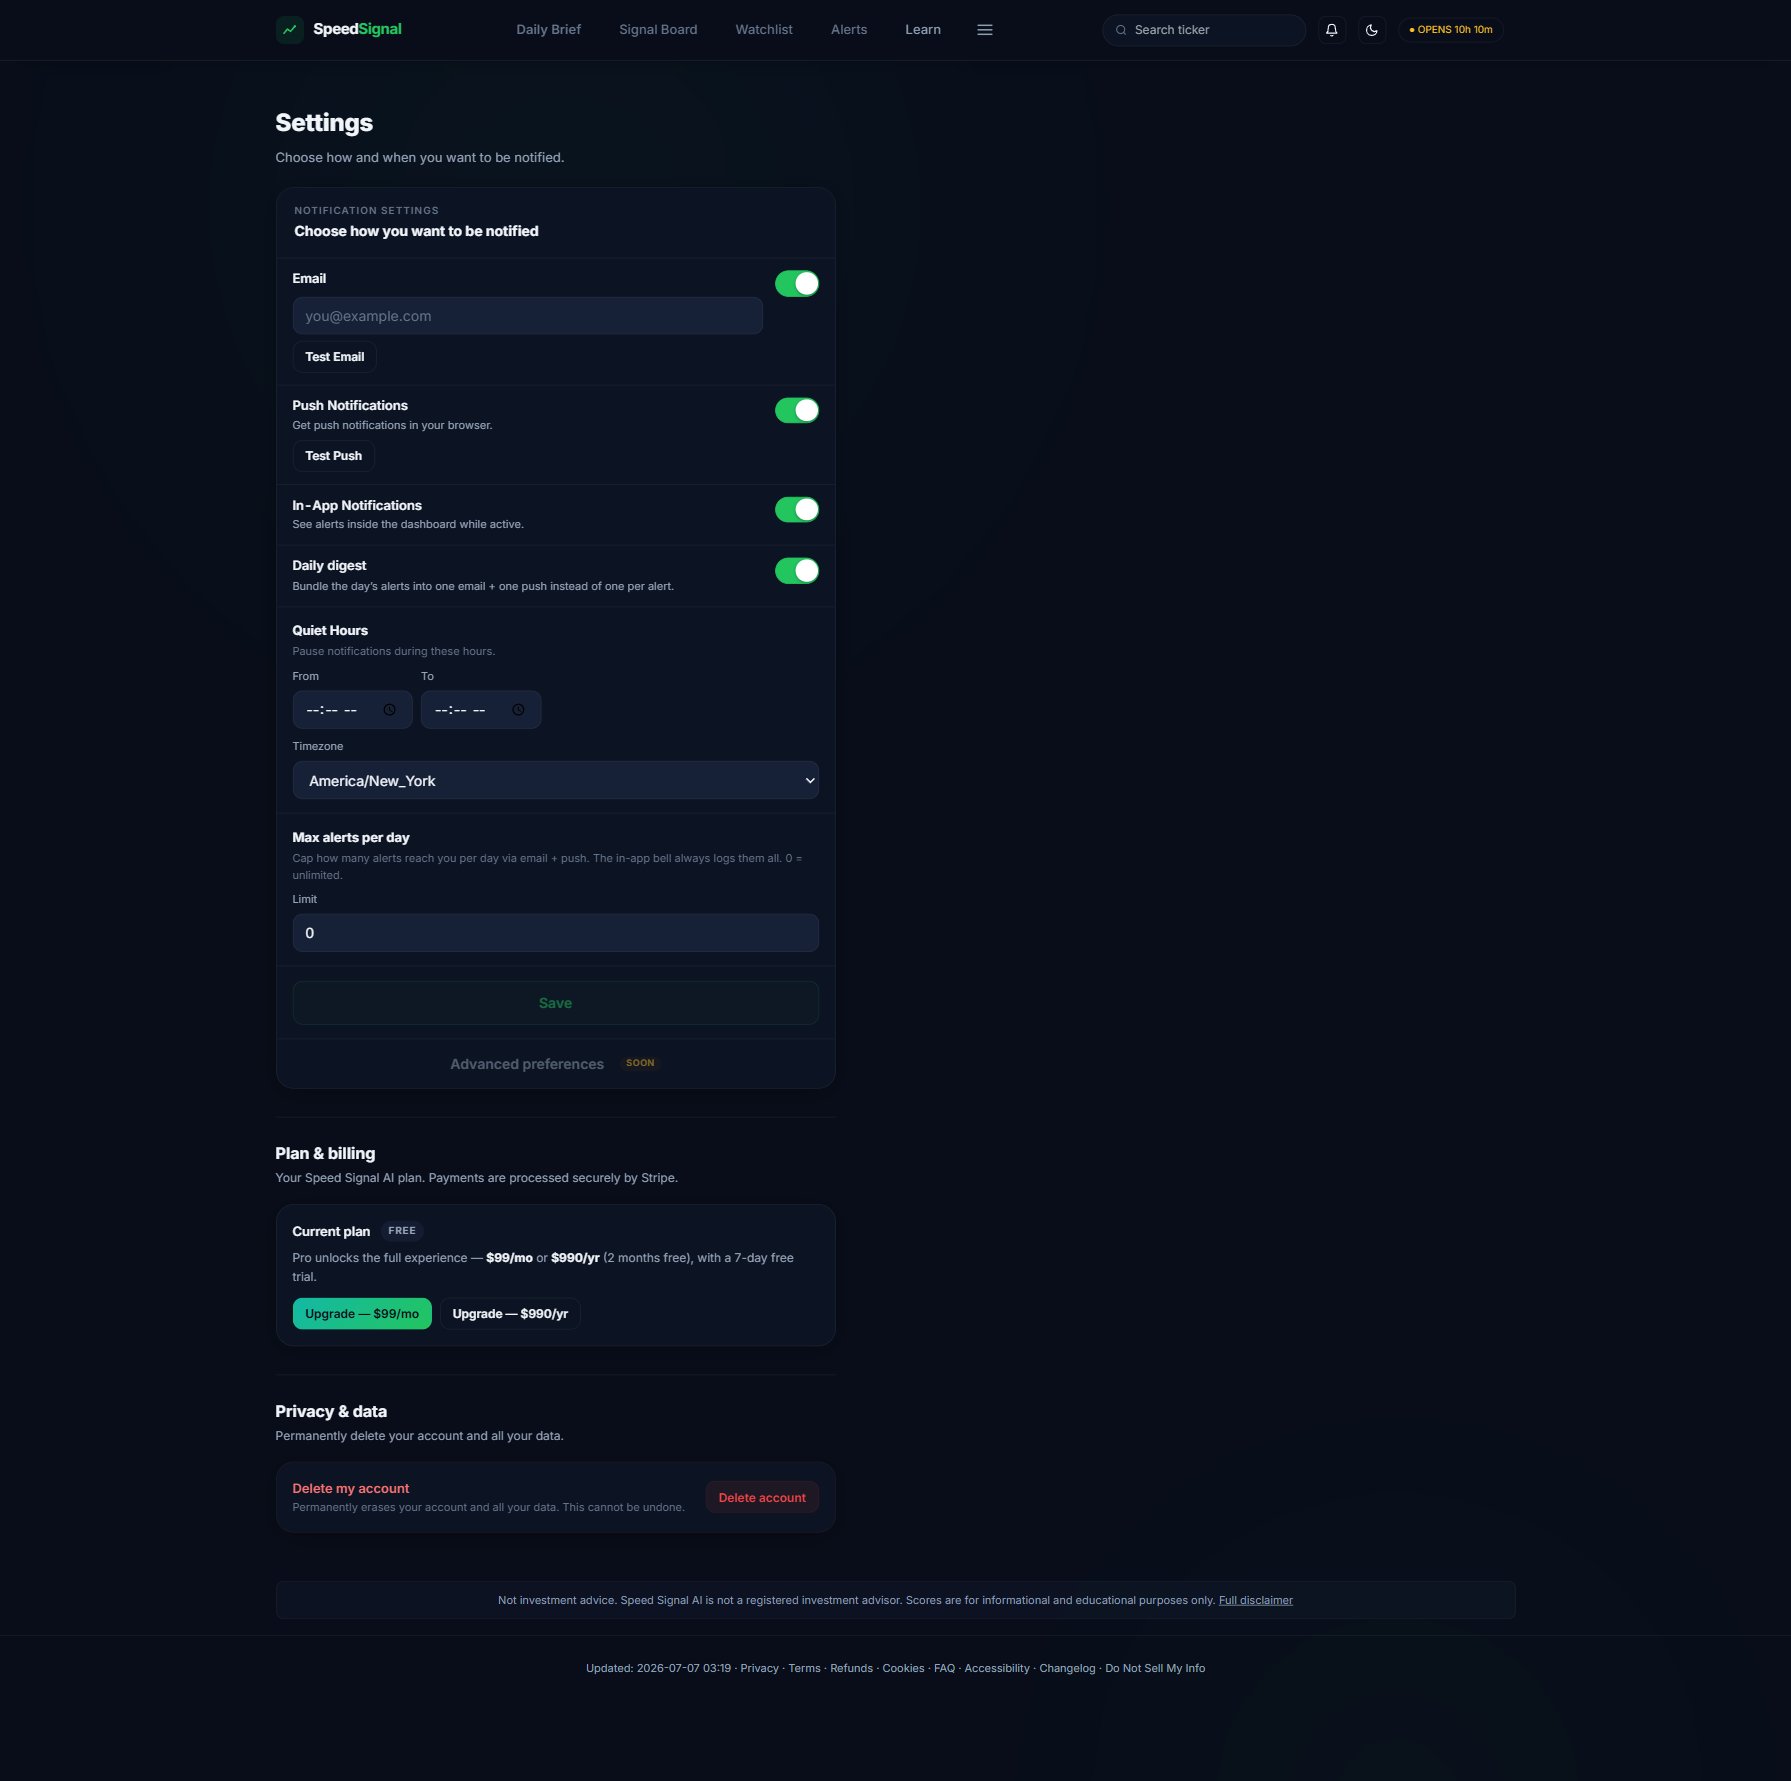Click the Search ticker field
Screen dimensions: 1791x1781
coord(1204,30)
